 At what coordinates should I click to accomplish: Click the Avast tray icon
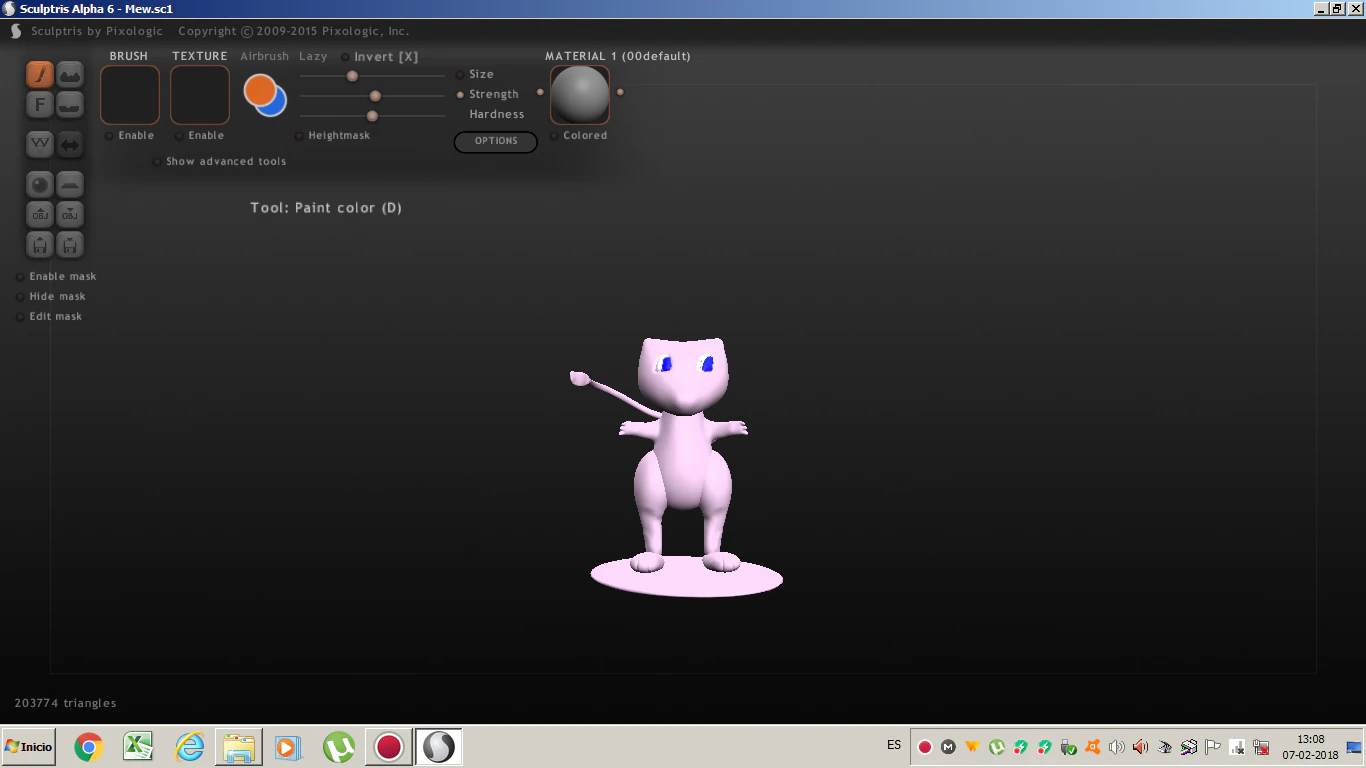(x=1092, y=747)
